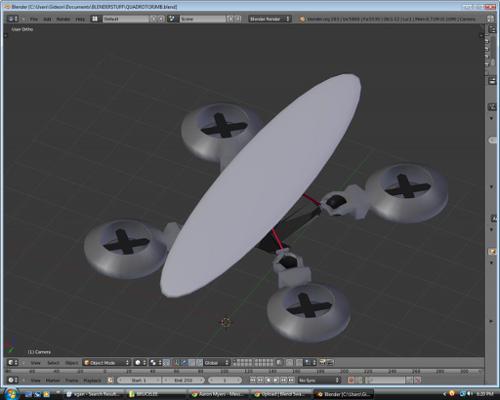Select the top-left rotor duct object
The height and width of the screenshot is (400, 500).
(218, 132)
